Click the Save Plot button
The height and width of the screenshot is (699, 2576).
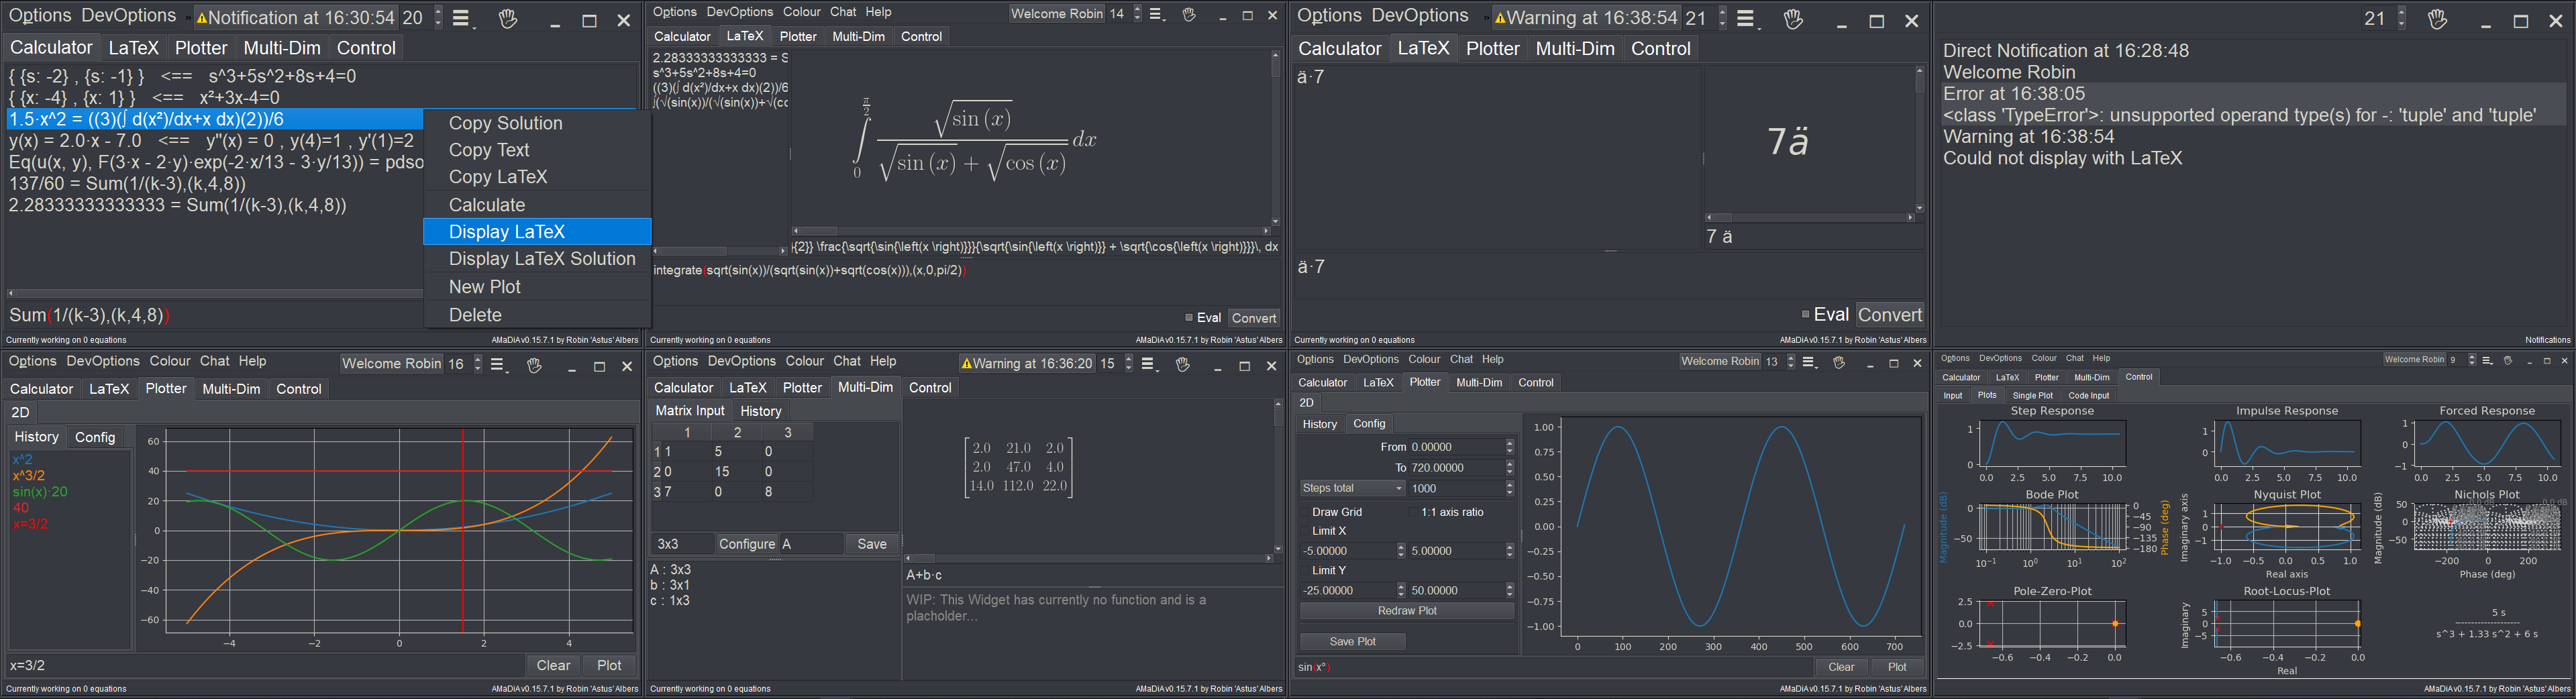point(1352,642)
